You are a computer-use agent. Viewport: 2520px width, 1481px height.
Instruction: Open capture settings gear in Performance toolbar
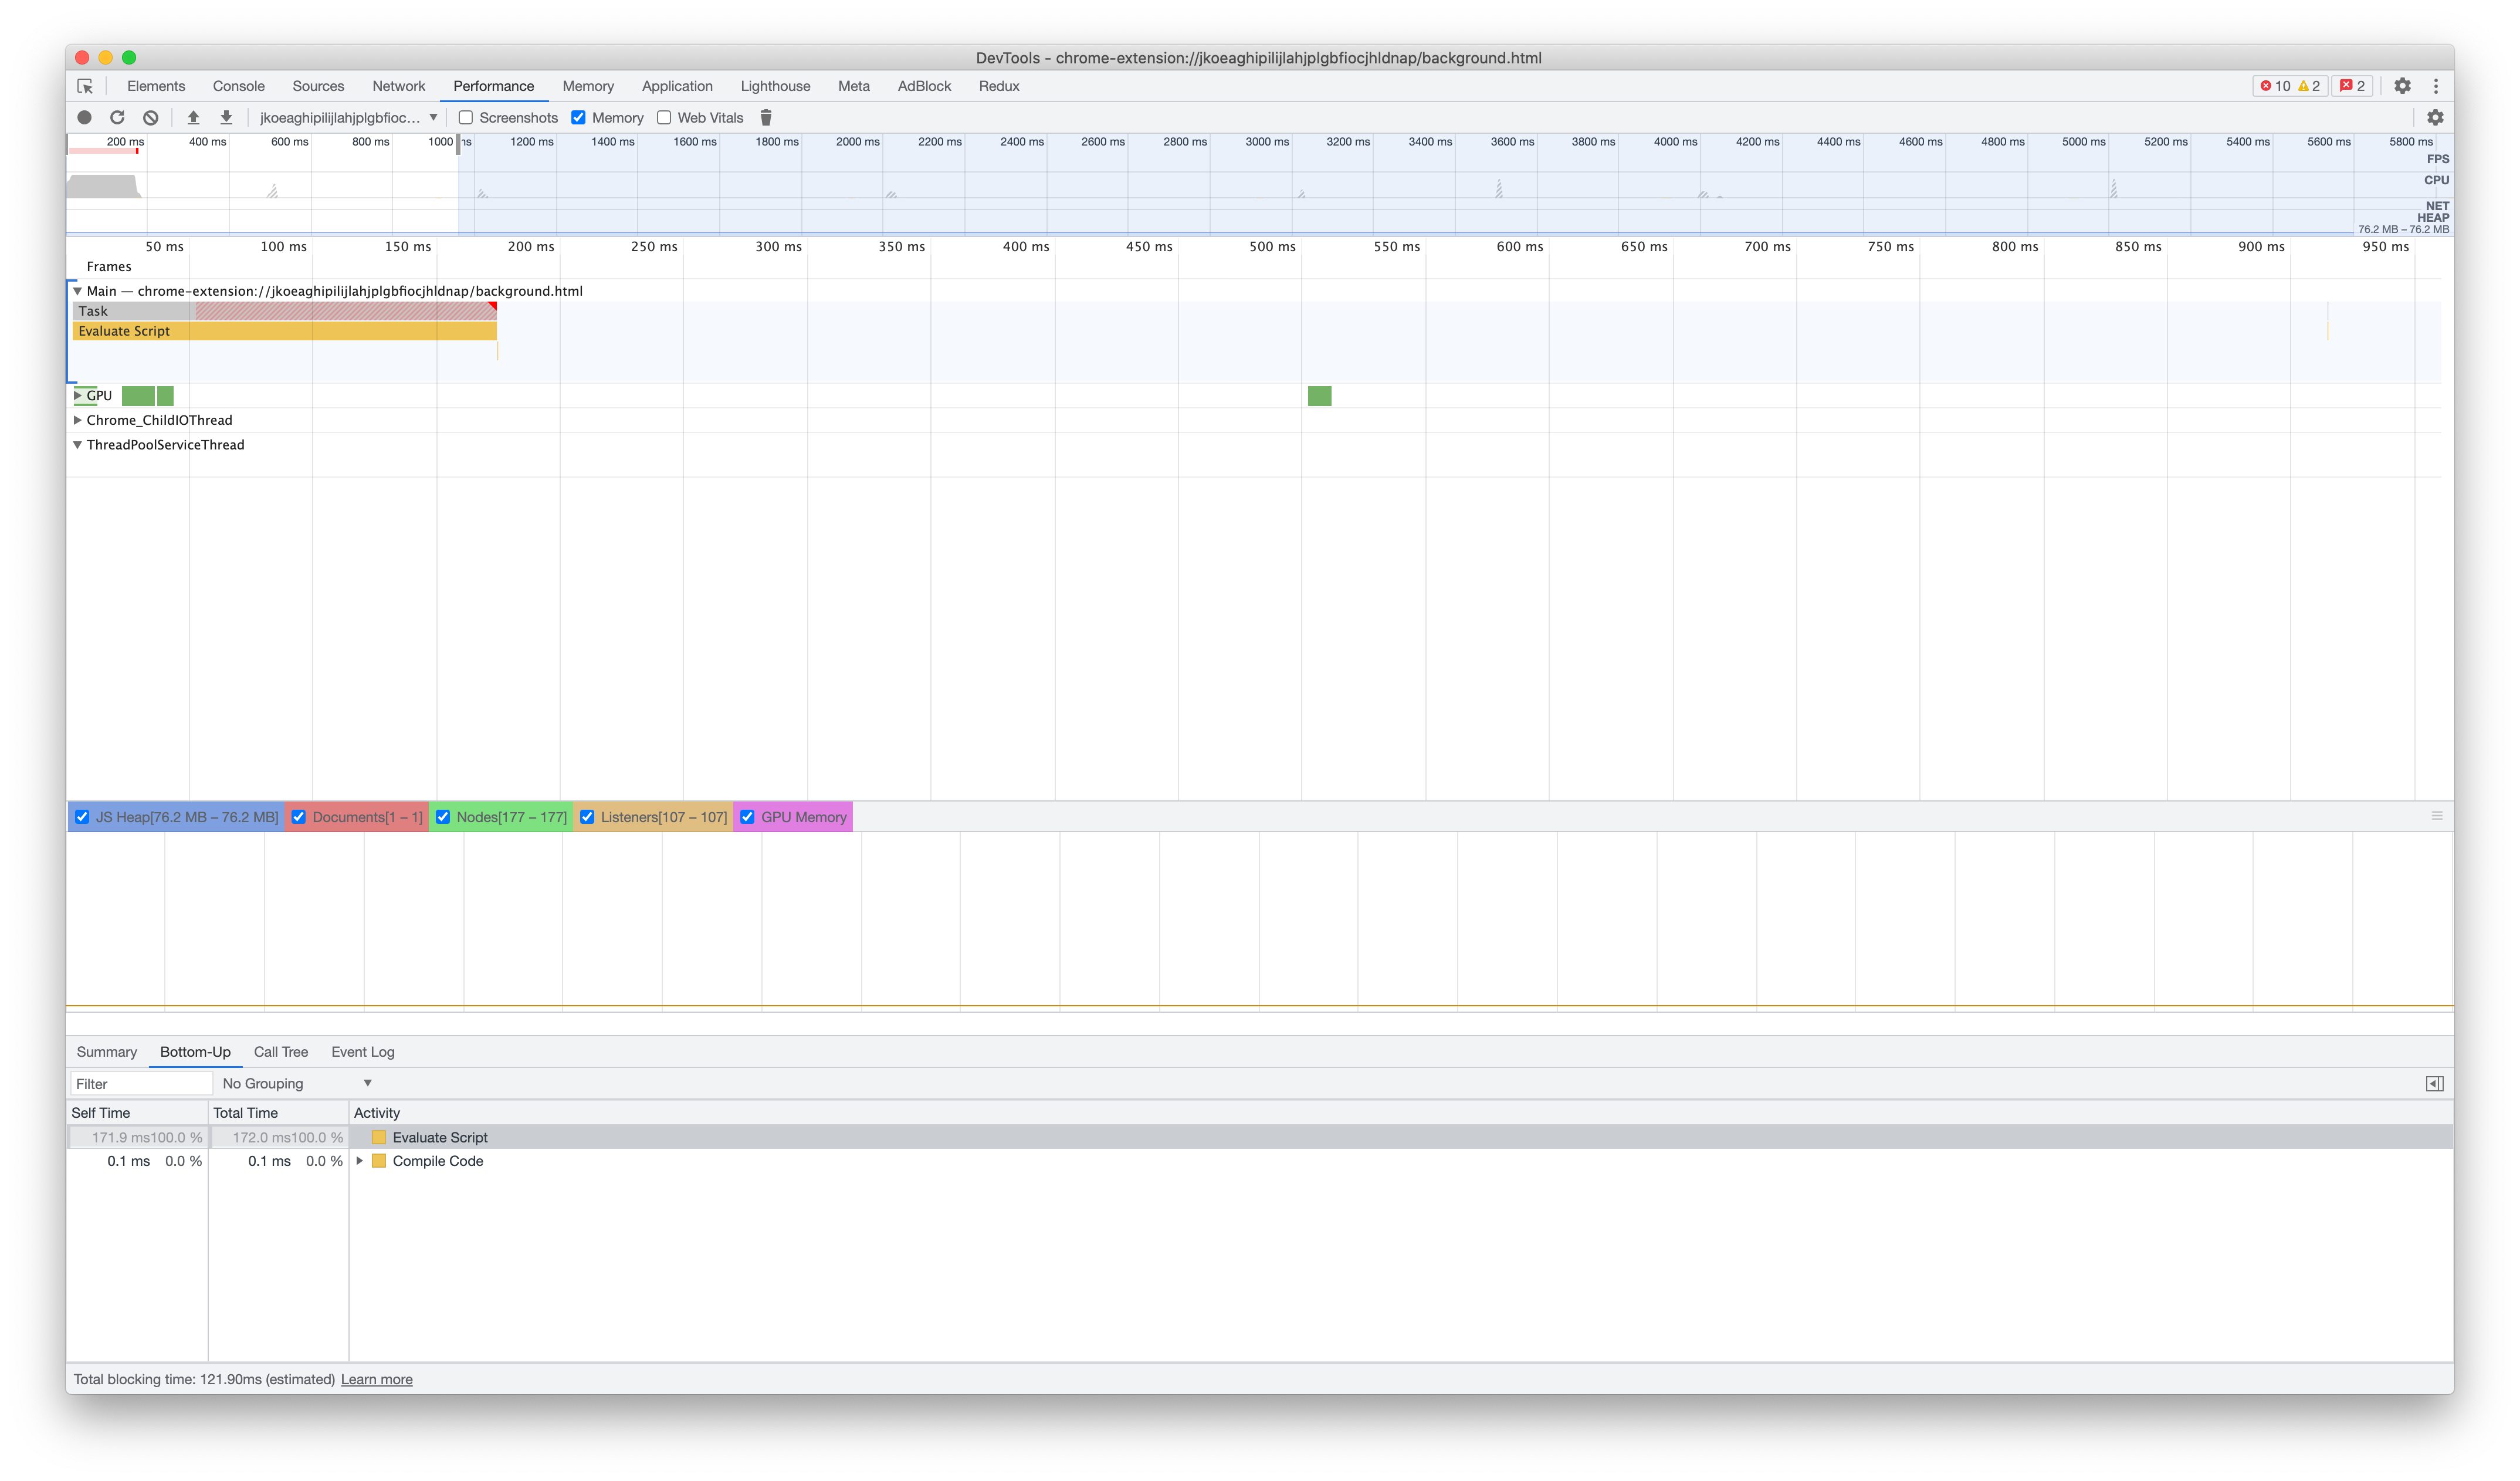coord(2435,117)
